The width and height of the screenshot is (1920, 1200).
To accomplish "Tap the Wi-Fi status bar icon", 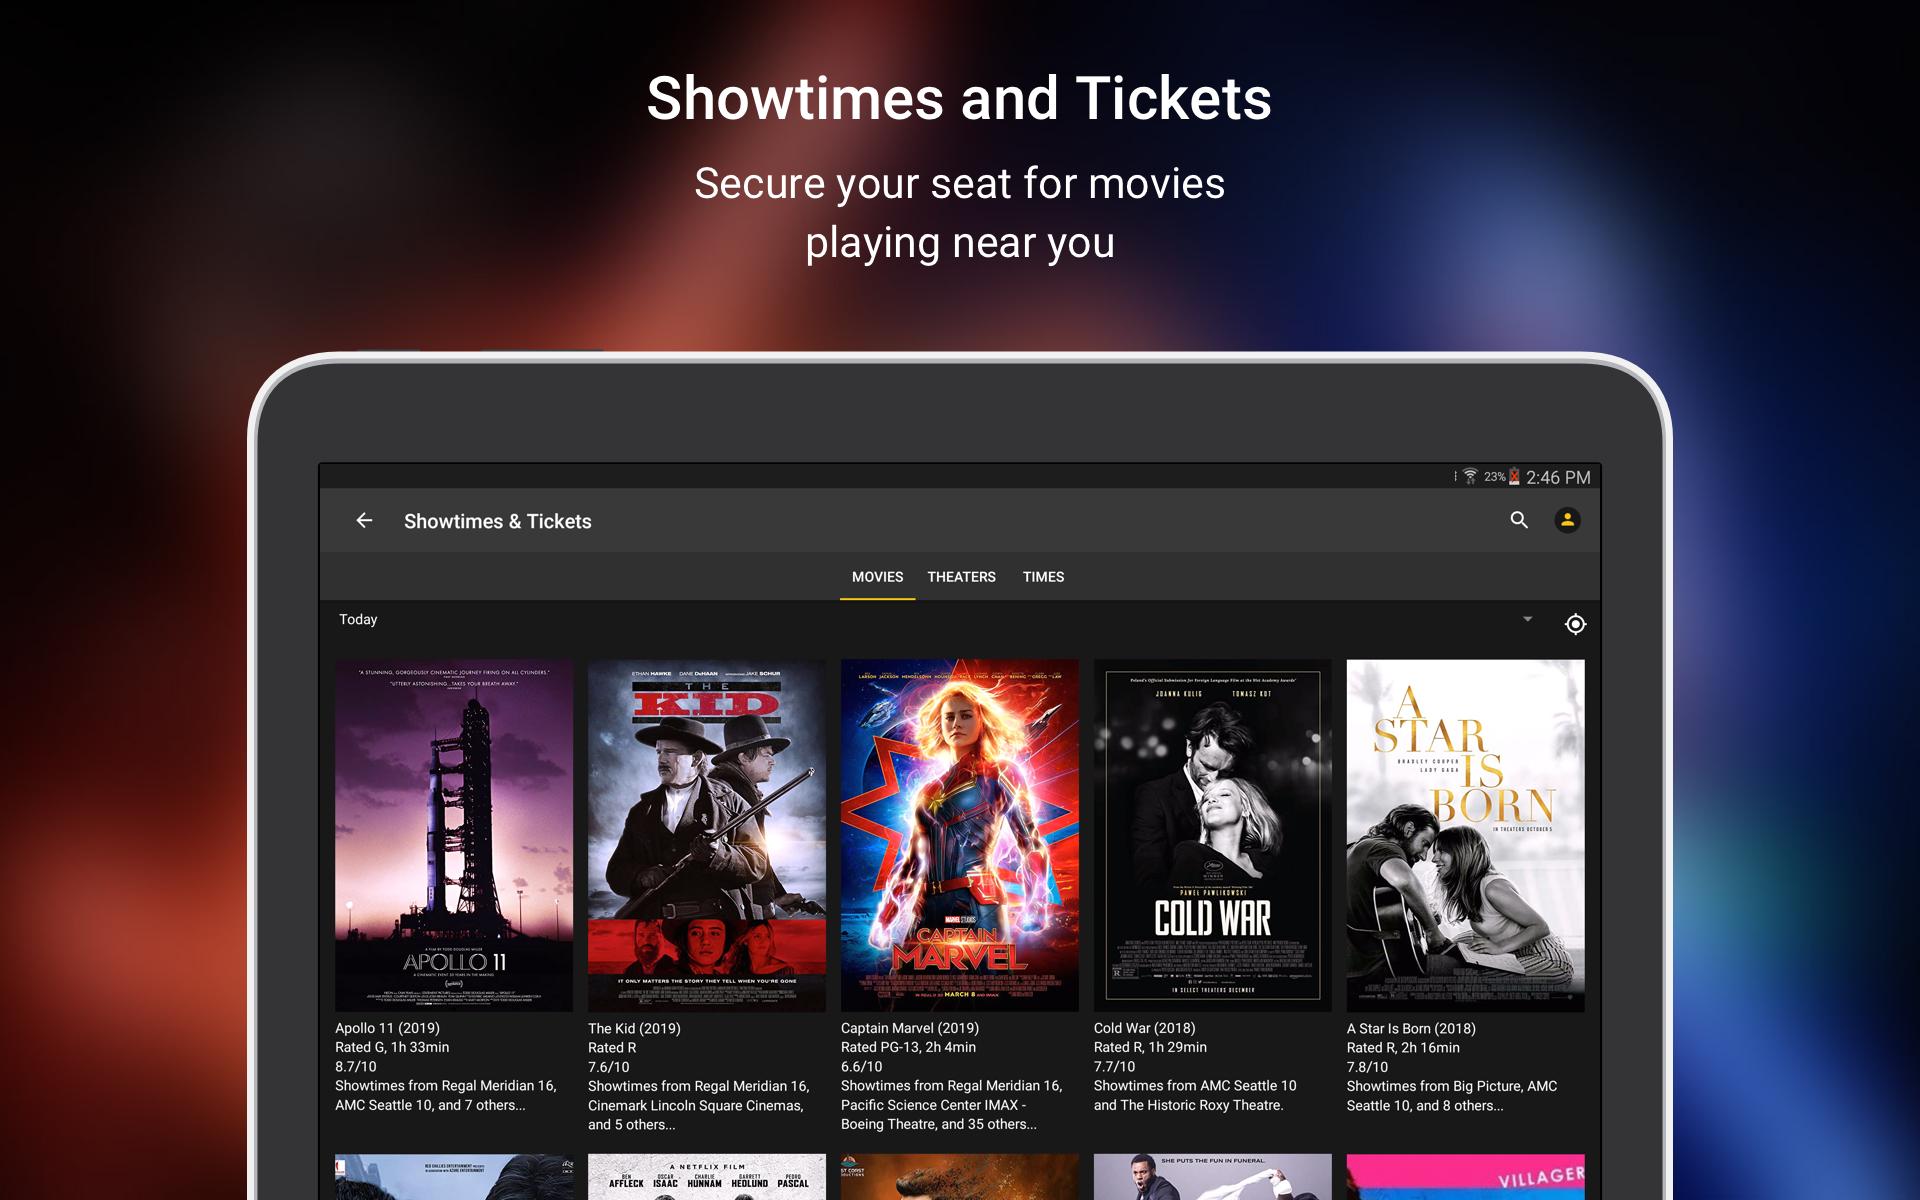I will pos(1470,477).
